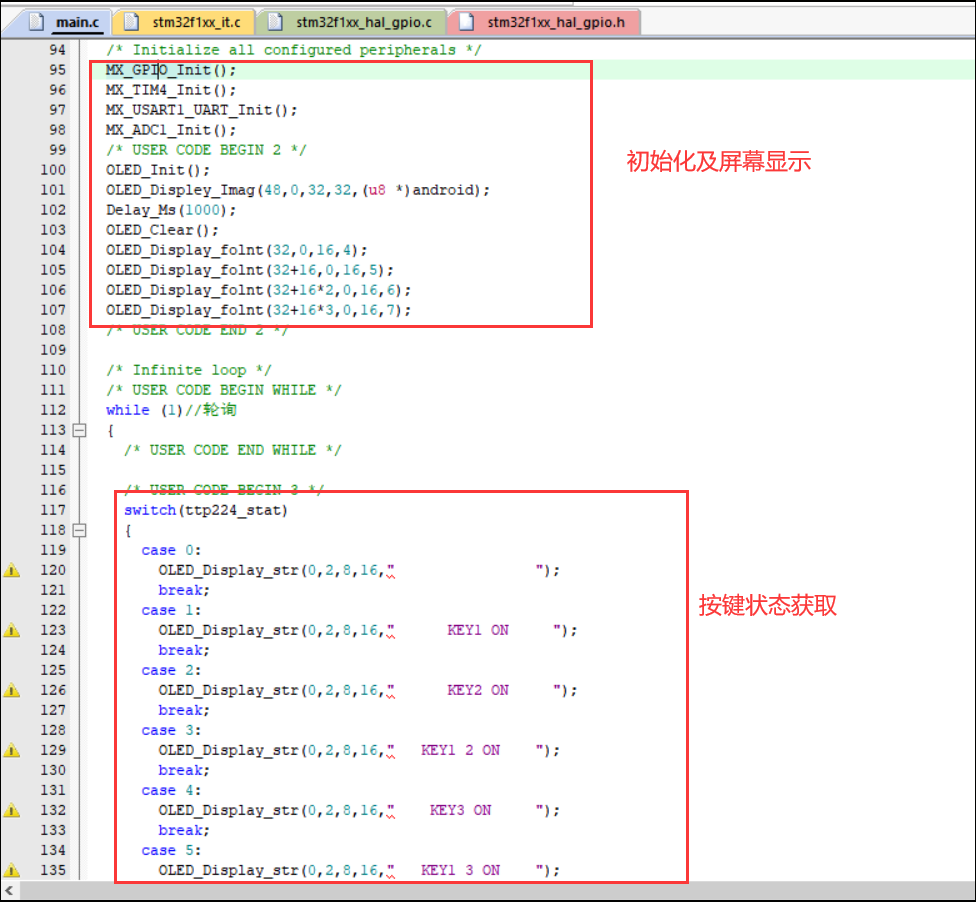The width and height of the screenshot is (976, 902).
Task: Click the break statement on line 127
Action: point(184,710)
